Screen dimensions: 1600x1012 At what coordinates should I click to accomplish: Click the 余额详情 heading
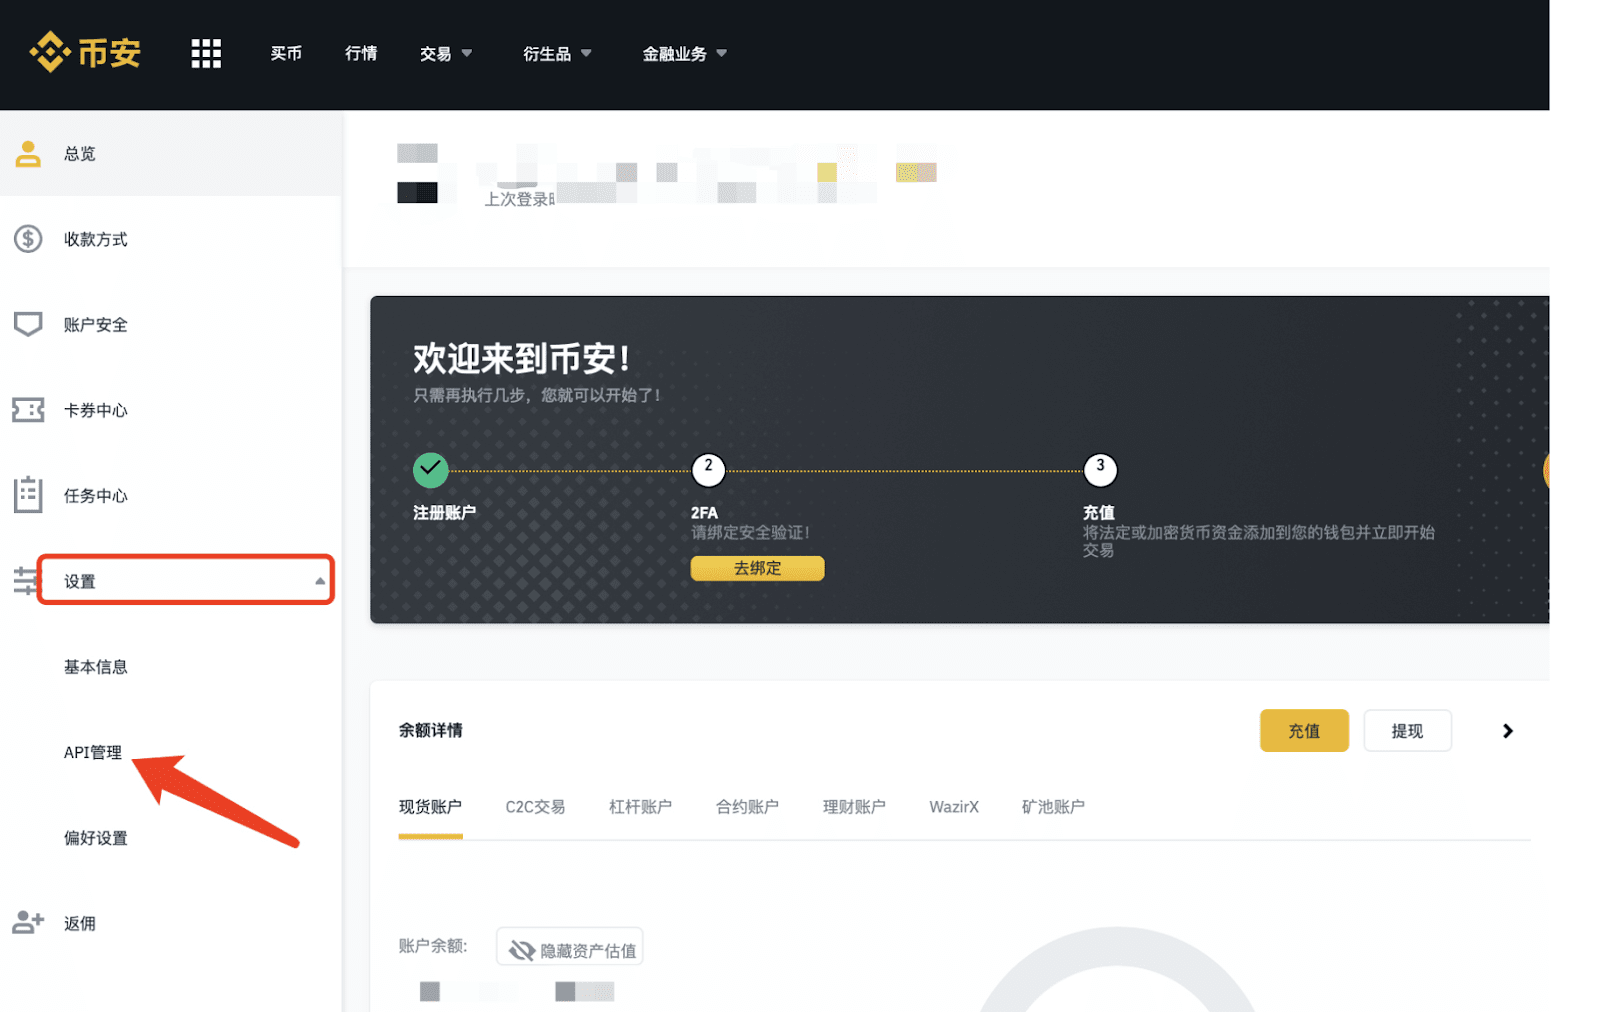(x=431, y=730)
